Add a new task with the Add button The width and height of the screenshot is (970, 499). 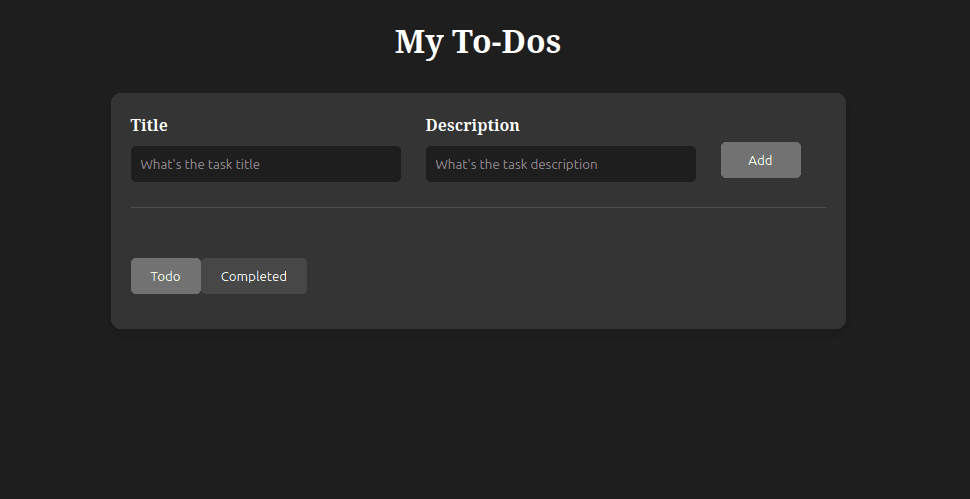tap(760, 160)
